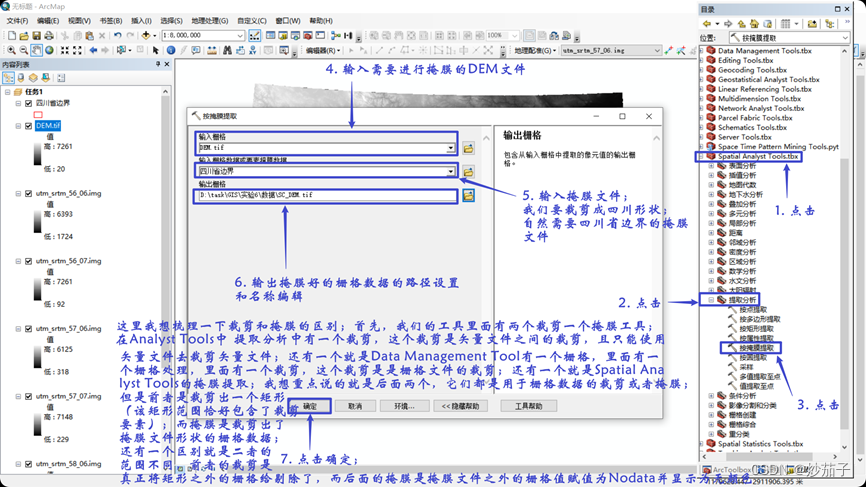Open Catalog location 按掩膜提取 dropdown
The height and width of the screenshot is (487, 866).
pos(845,38)
